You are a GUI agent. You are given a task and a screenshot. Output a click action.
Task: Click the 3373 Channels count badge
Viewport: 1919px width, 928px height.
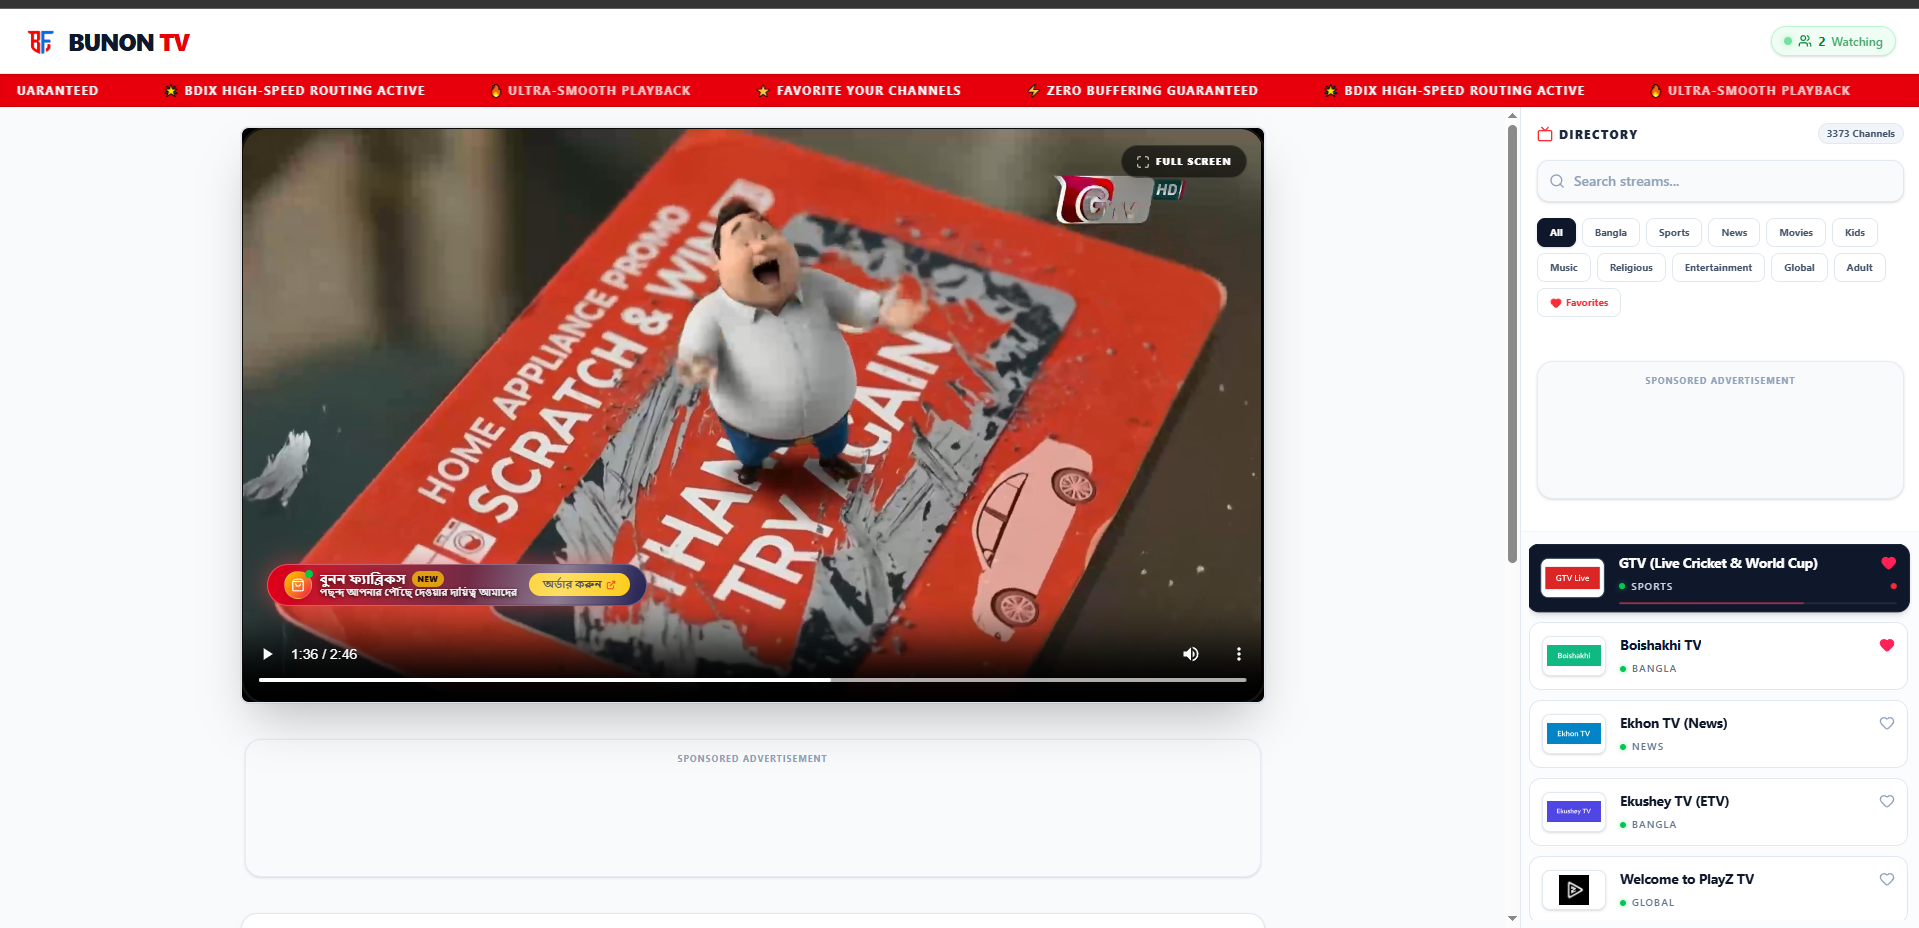[x=1860, y=133]
